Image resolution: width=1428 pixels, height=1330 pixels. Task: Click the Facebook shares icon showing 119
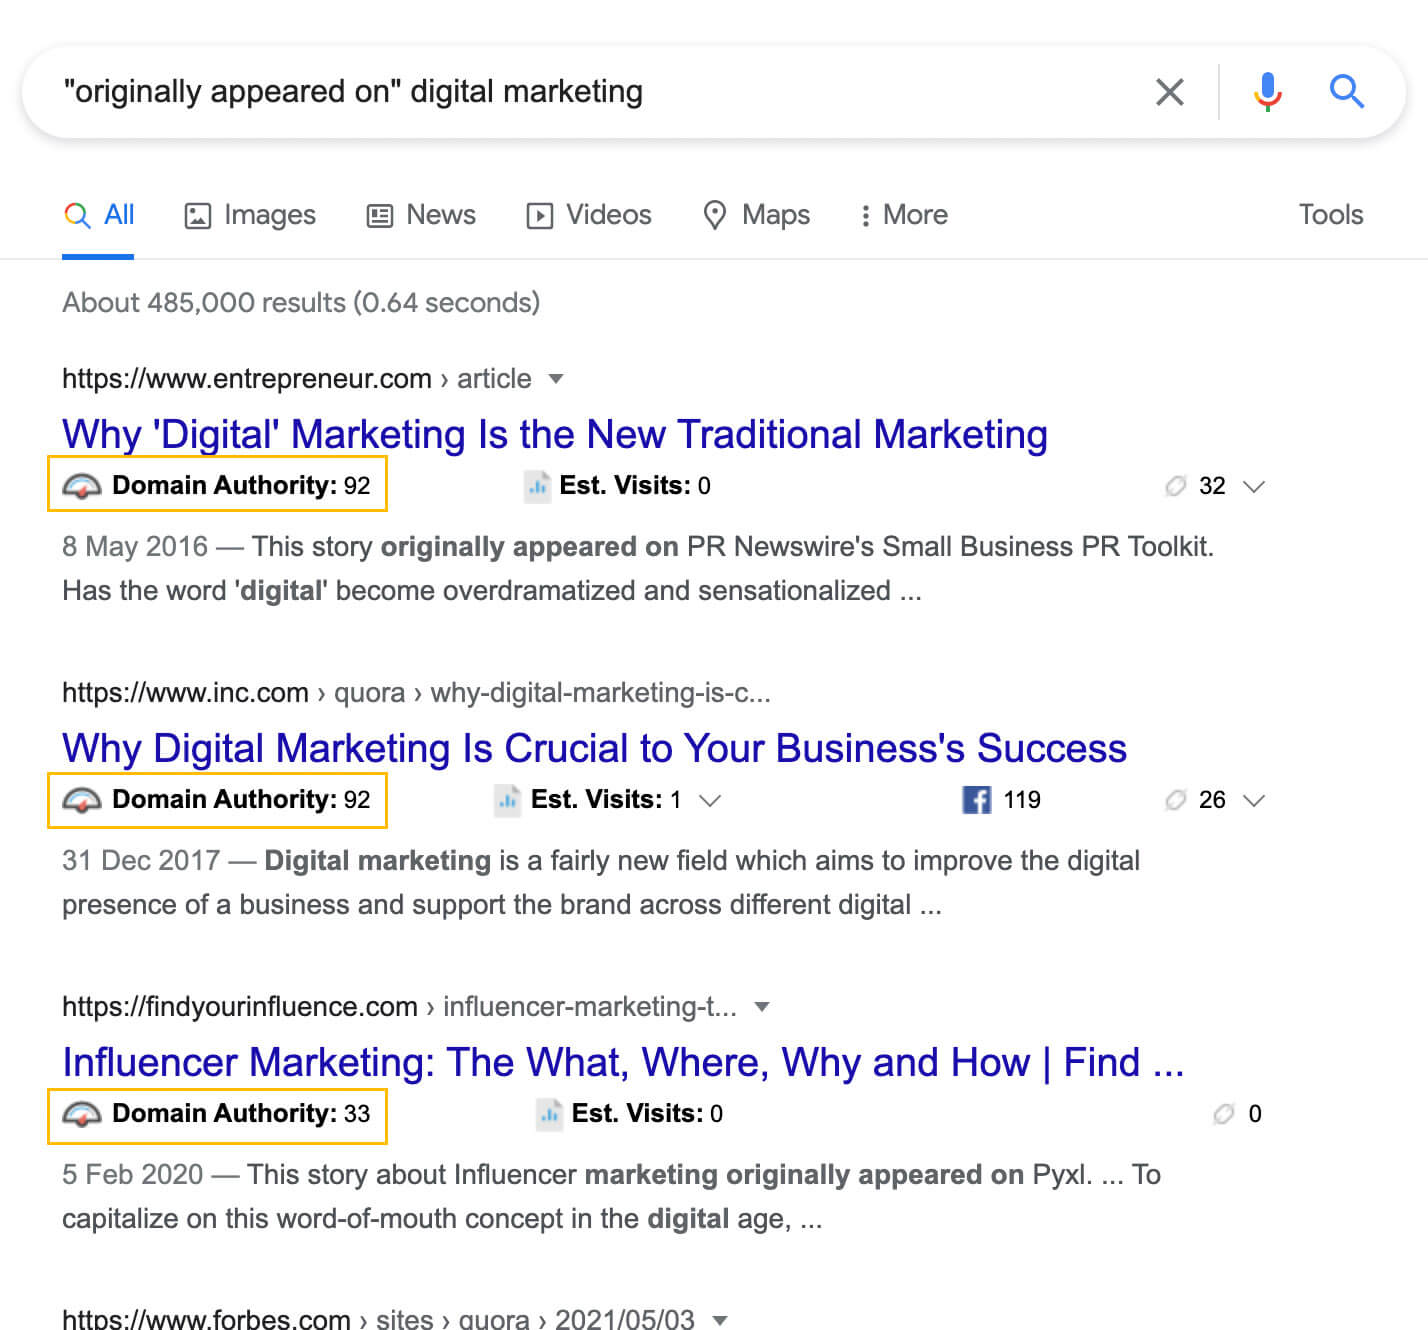975,799
